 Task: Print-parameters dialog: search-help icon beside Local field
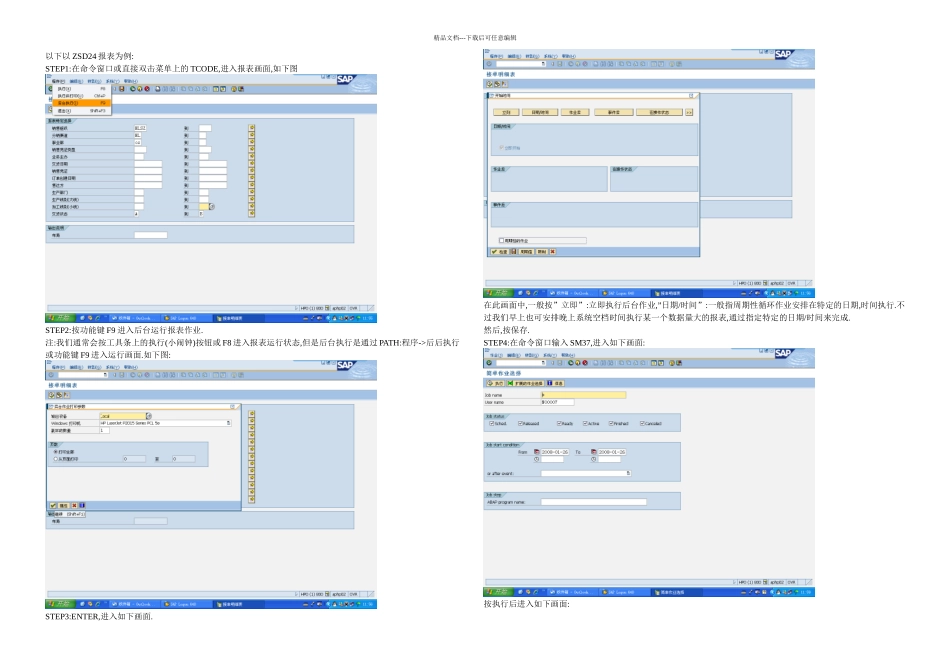tap(149, 416)
